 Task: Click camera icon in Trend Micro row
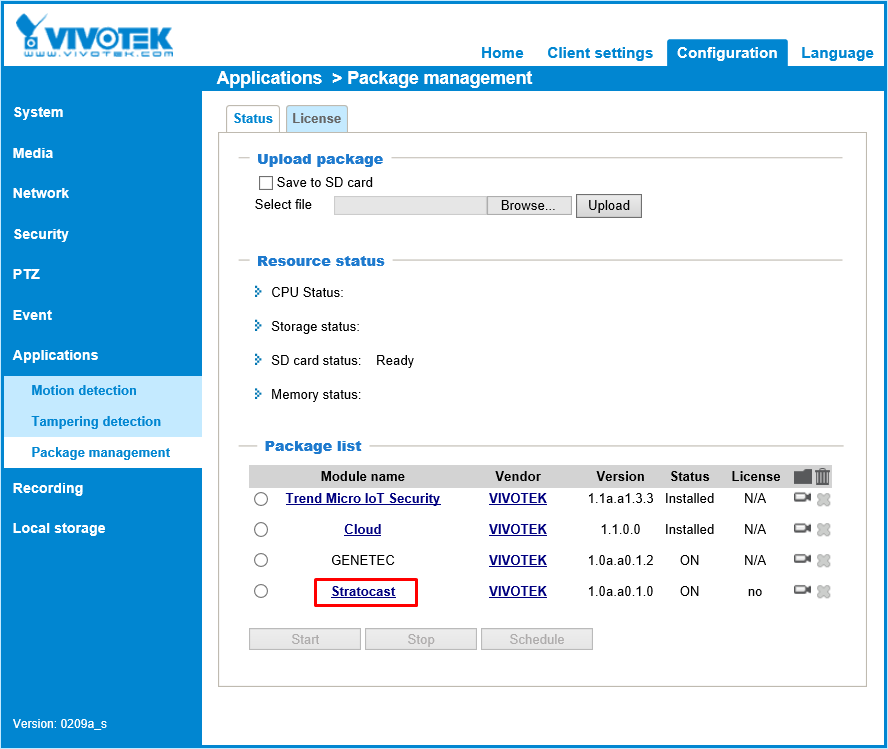802,498
